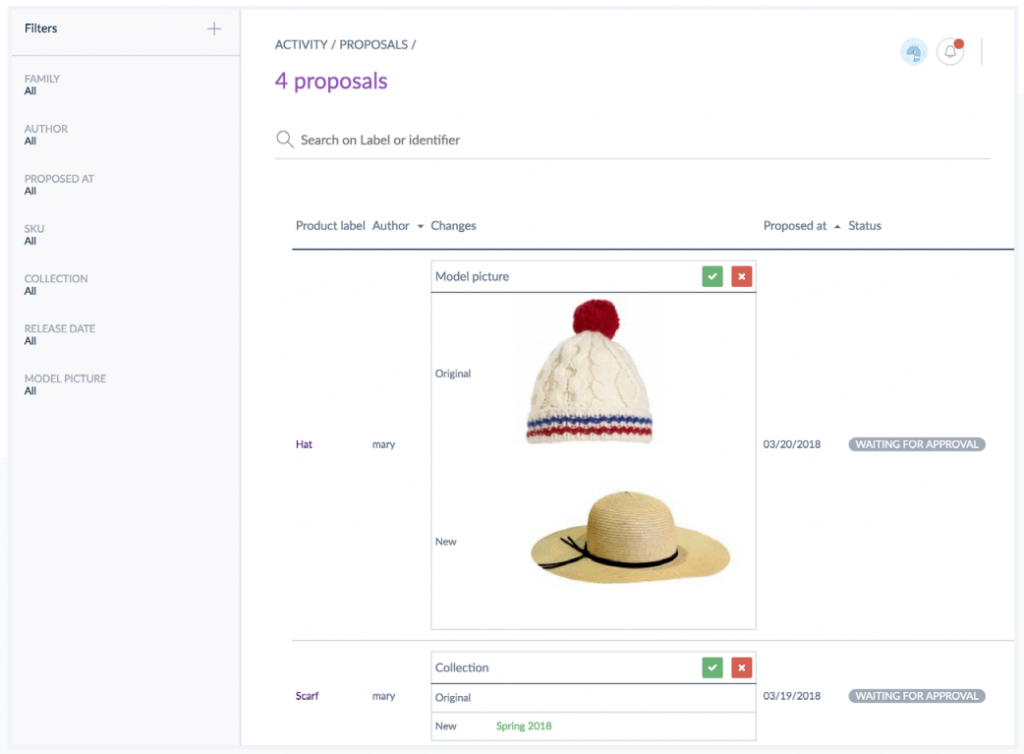Click Proposals in the breadcrumb

(373, 45)
